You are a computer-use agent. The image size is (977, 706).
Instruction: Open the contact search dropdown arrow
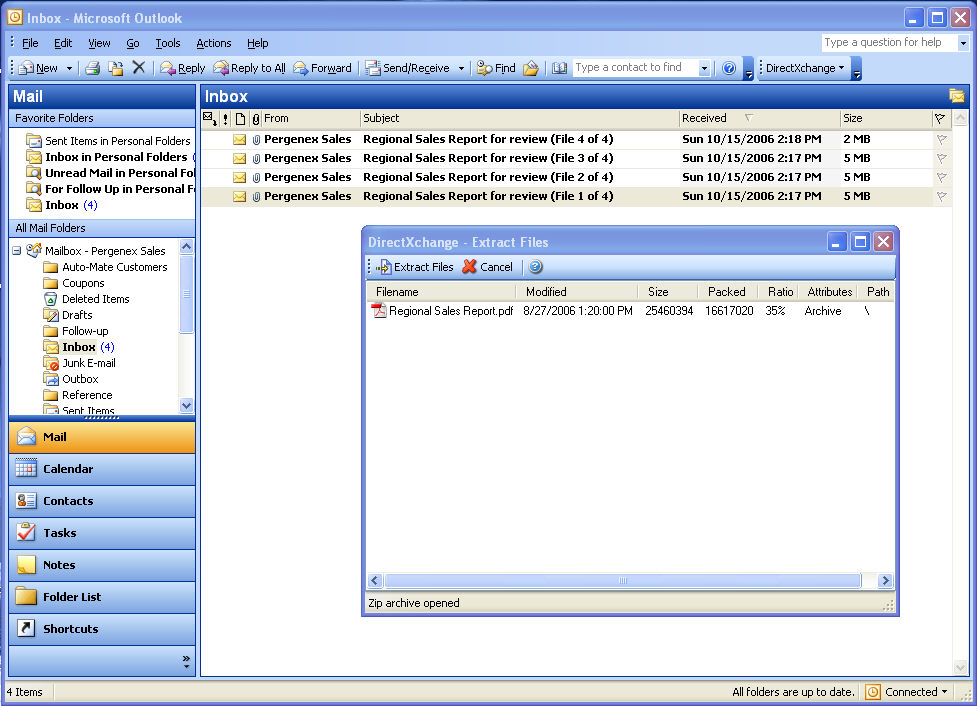(704, 68)
